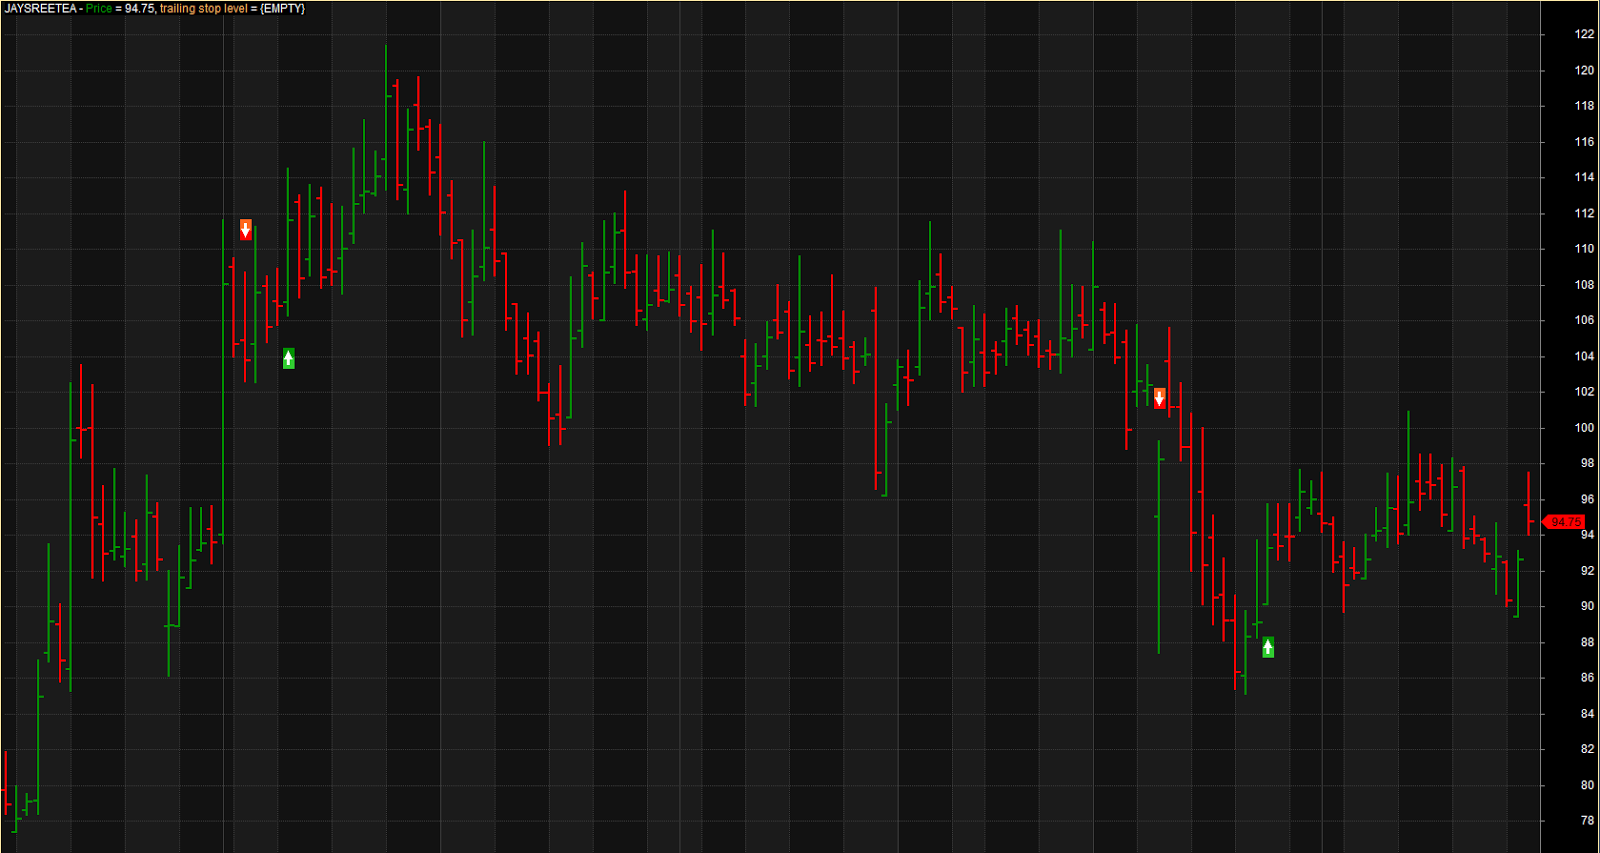1600x853 pixels.
Task: Click the 110 price axis label
Action: tap(1584, 249)
